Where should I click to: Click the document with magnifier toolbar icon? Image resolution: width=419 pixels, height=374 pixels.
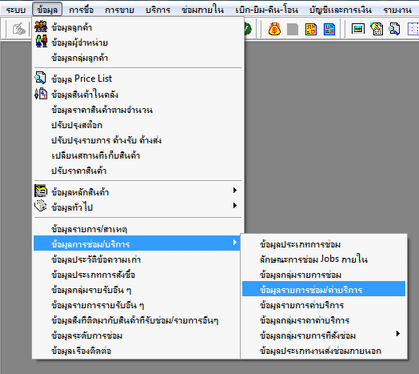(x=394, y=29)
